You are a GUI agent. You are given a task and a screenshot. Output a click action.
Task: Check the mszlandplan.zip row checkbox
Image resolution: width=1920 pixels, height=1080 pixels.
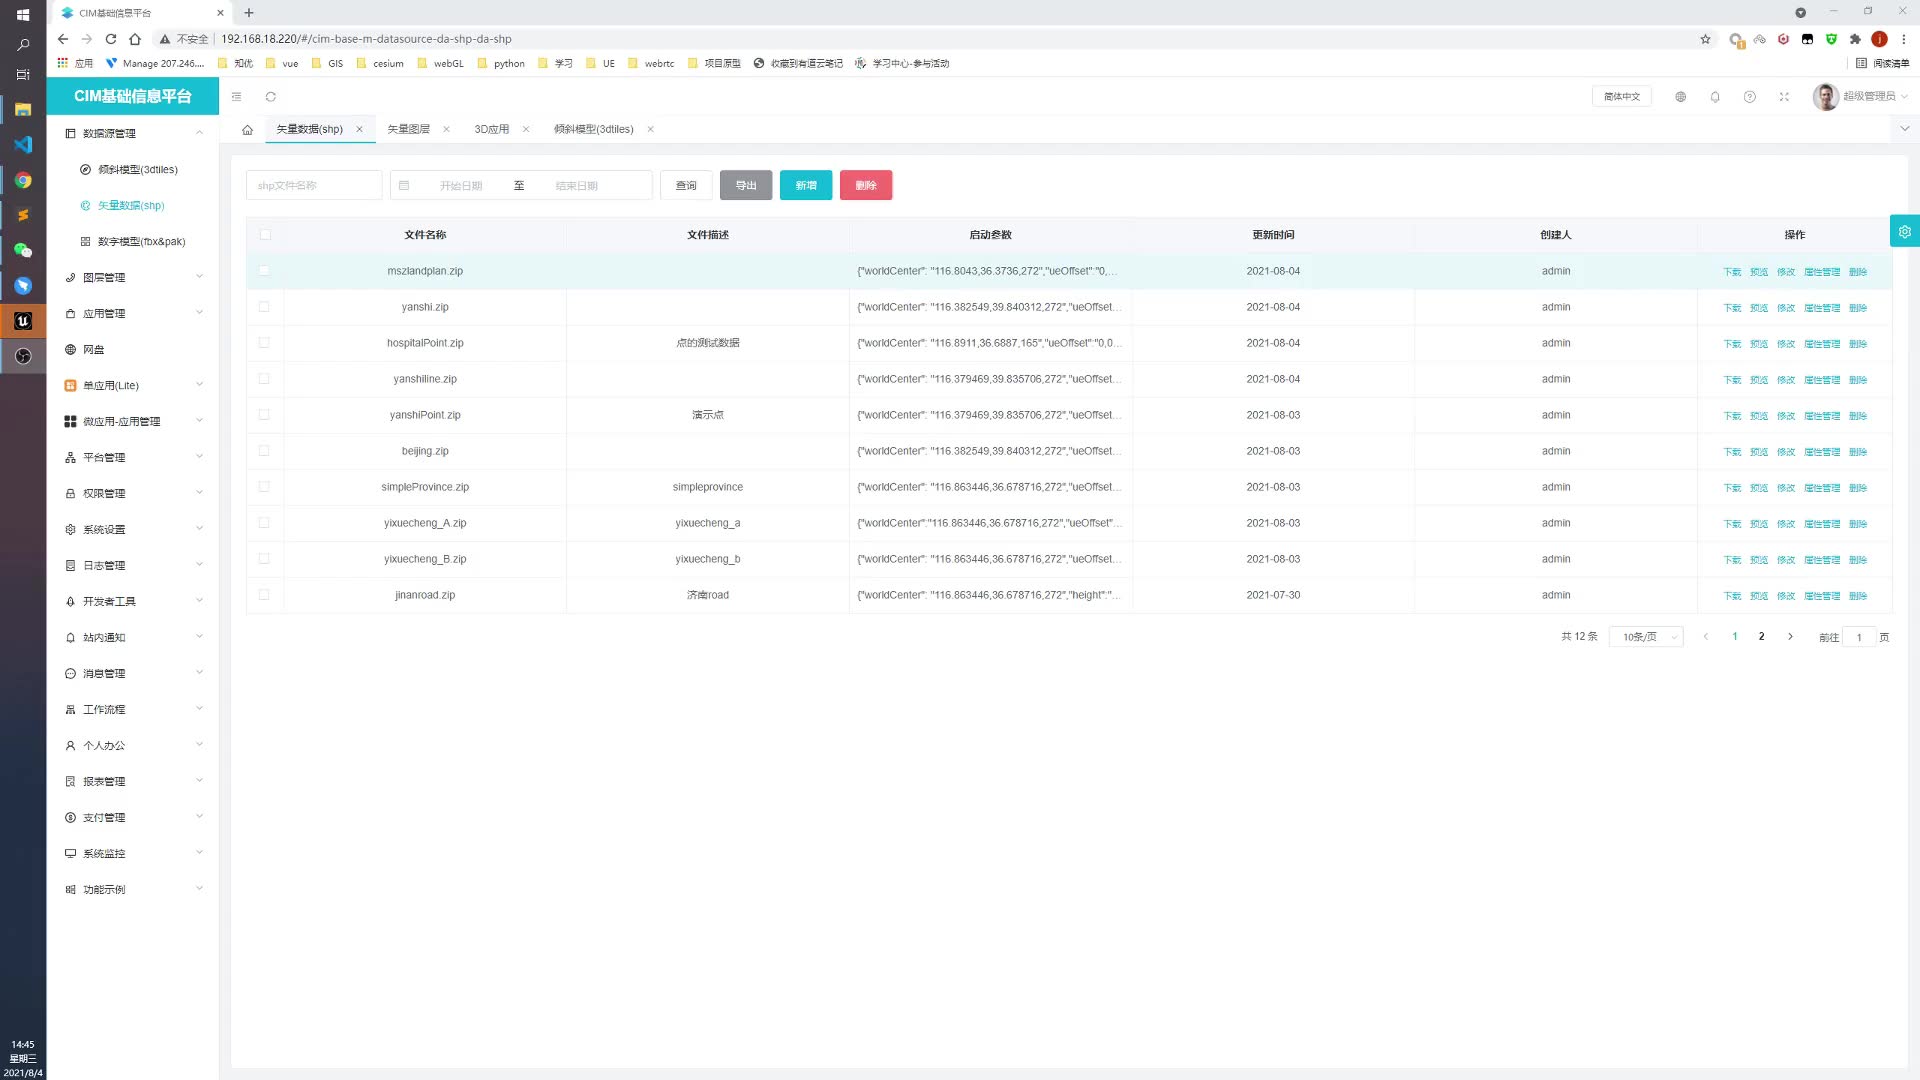point(264,270)
